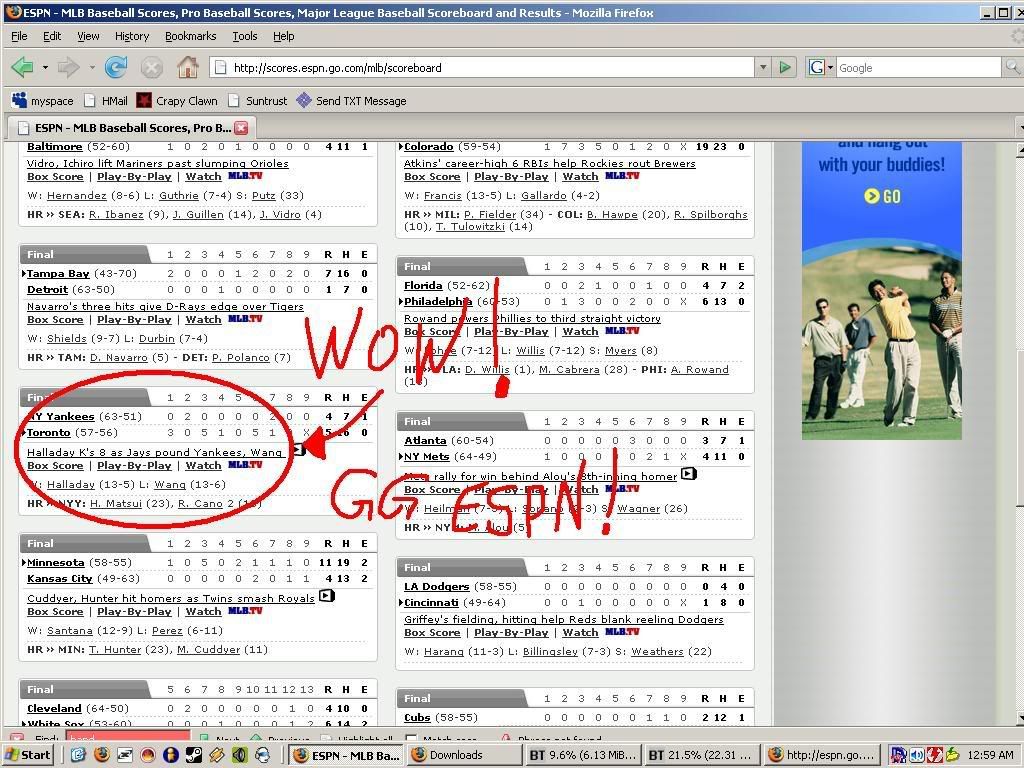This screenshot has width=1024, height=768.
Task: Click the Forward navigation arrow
Action: click(x=69, y=67)
